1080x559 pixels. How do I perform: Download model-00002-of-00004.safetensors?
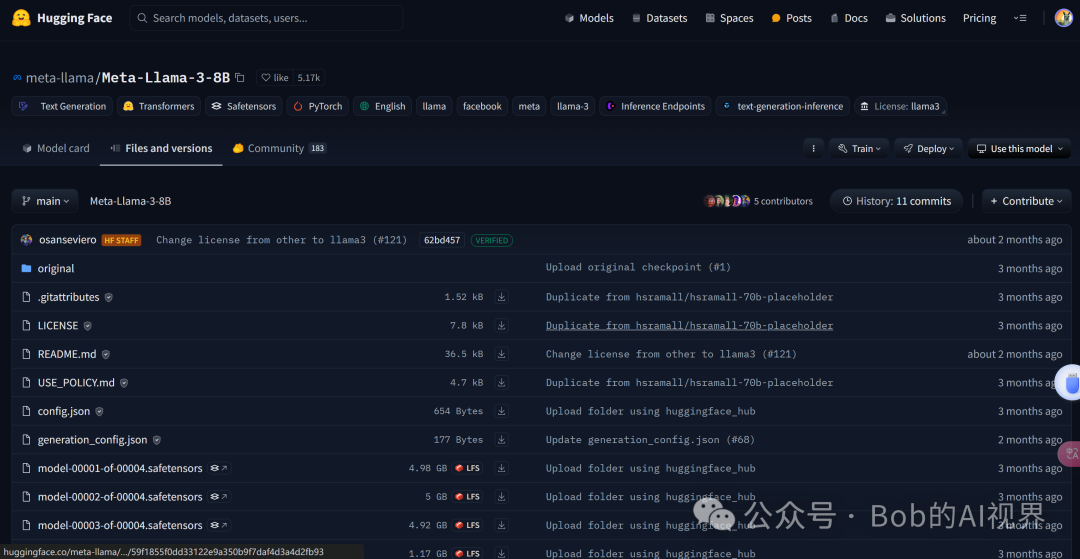(502, 497)
